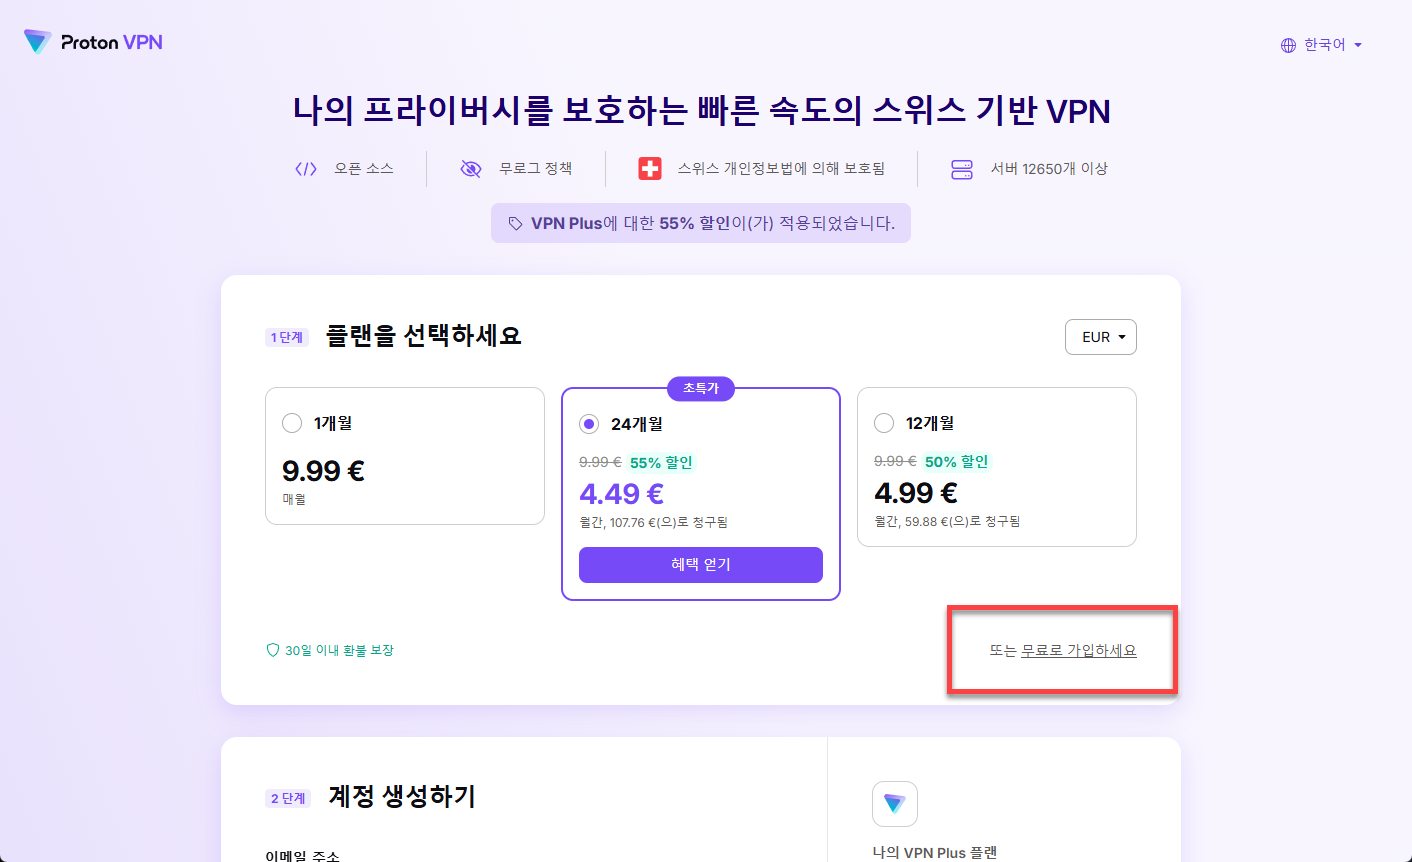Click the 플랜을 선택하세요 heading
Screen dimensions: 1412x862
[x=424, y=336]
